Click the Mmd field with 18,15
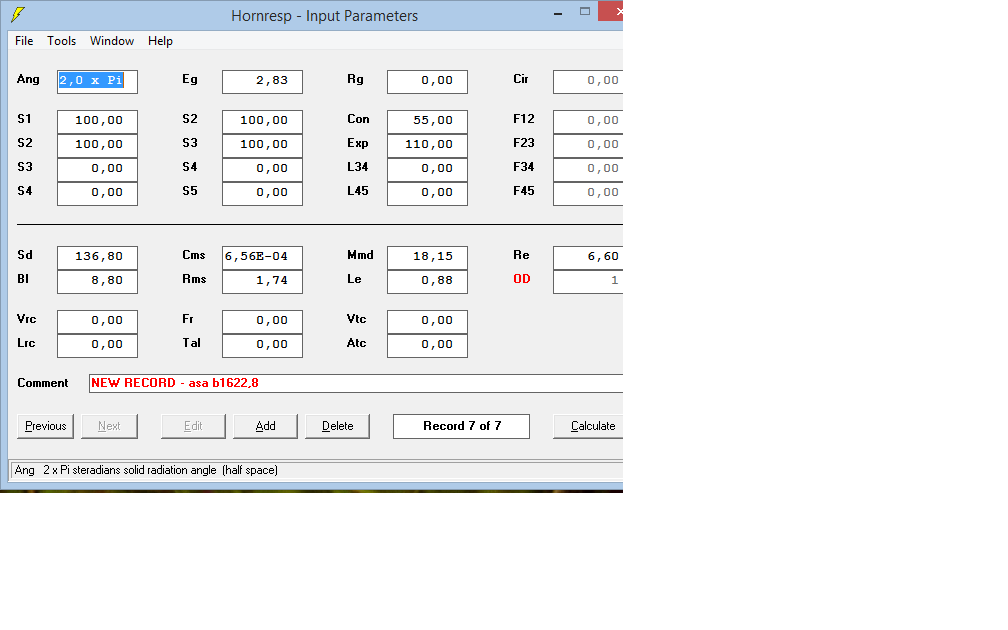The height and width of the screenshot is (630, 1008). click(428, 258)
